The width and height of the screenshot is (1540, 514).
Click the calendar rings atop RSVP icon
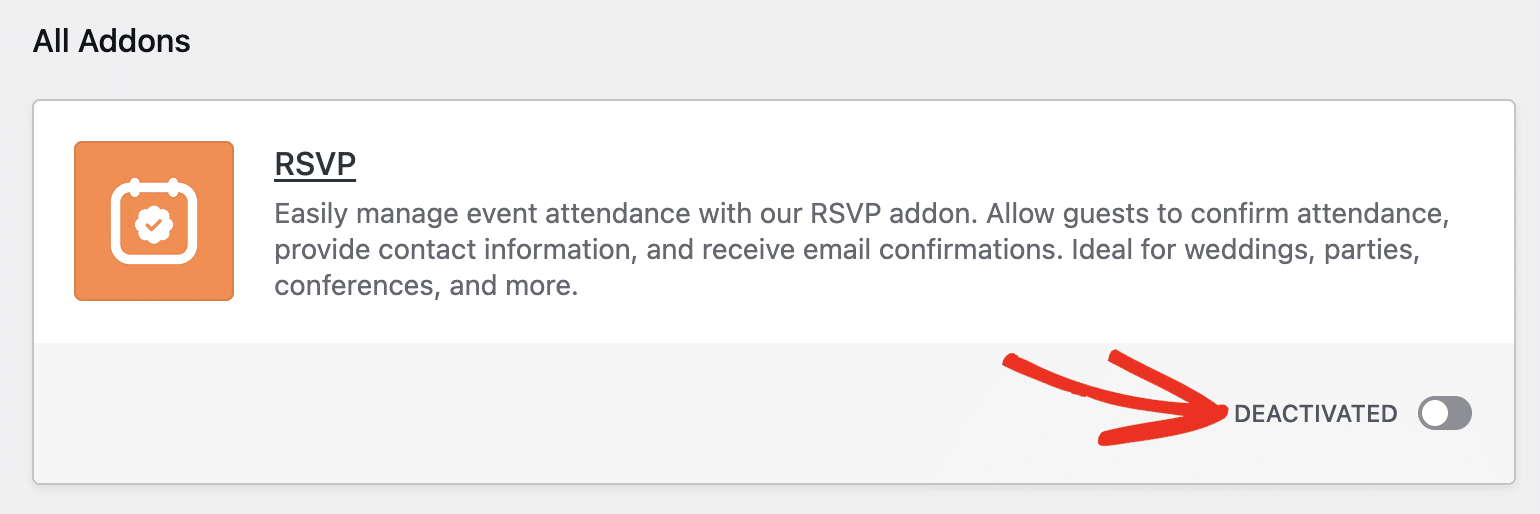coord(154,186)
